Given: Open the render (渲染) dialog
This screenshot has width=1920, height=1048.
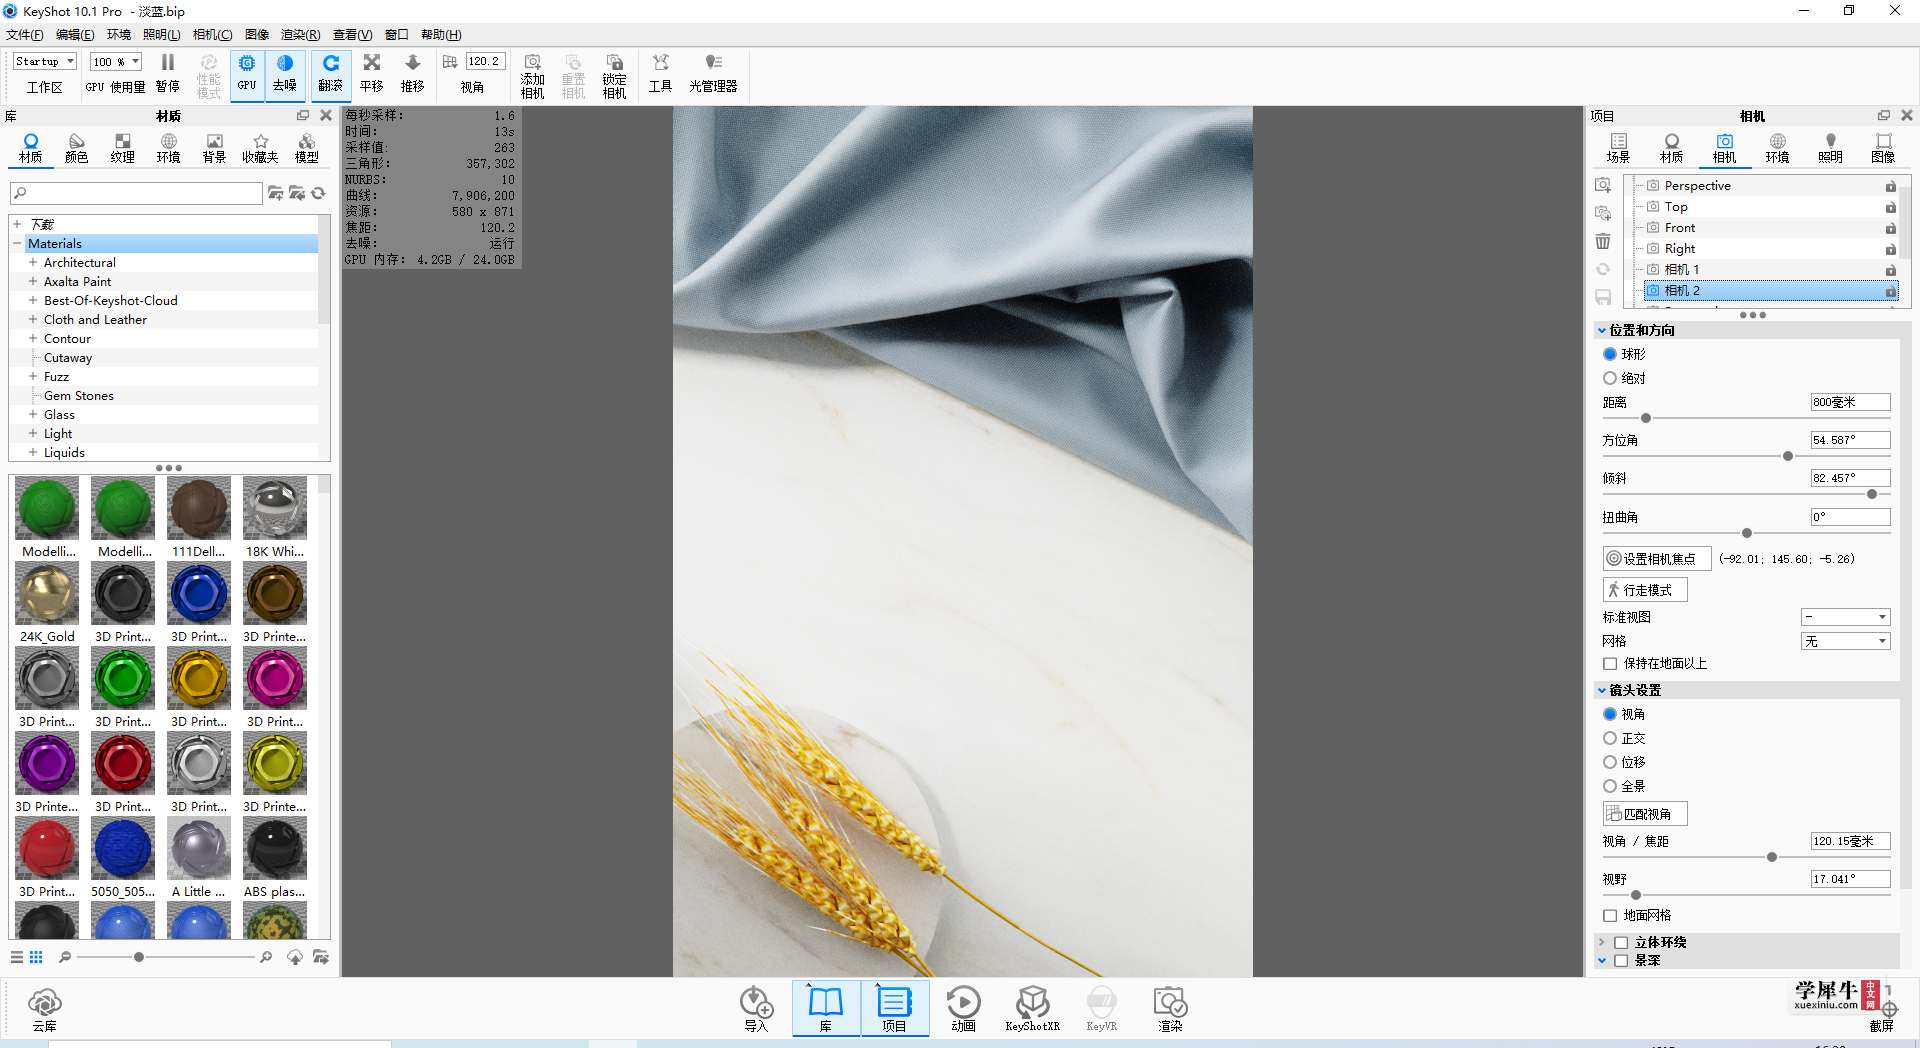Looking at the screenshot, I should (1170, 1008).
